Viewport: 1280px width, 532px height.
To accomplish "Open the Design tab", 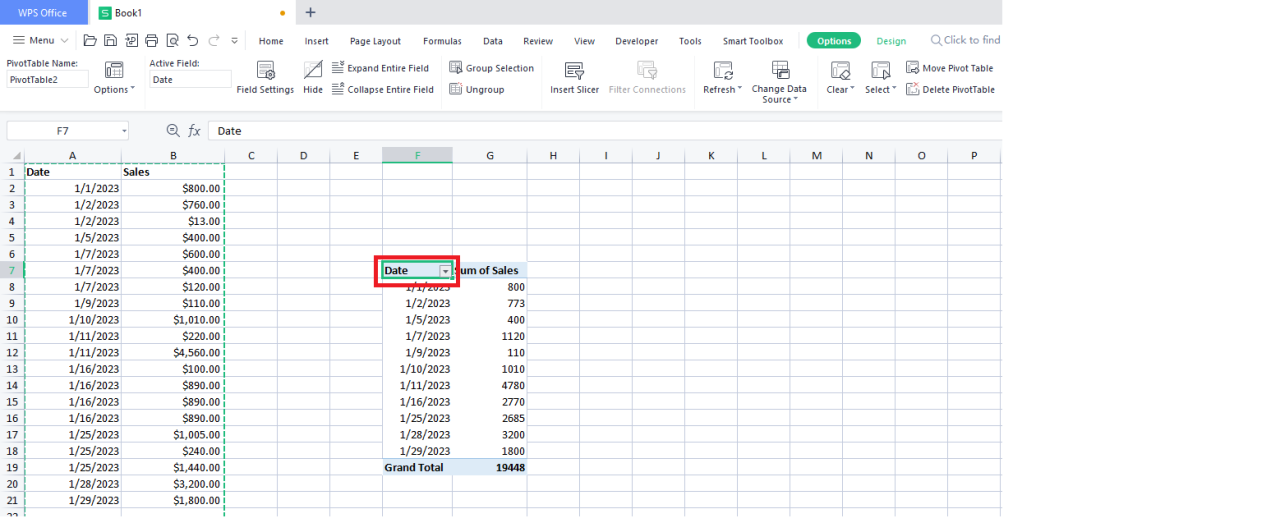I will coord(890,41).
